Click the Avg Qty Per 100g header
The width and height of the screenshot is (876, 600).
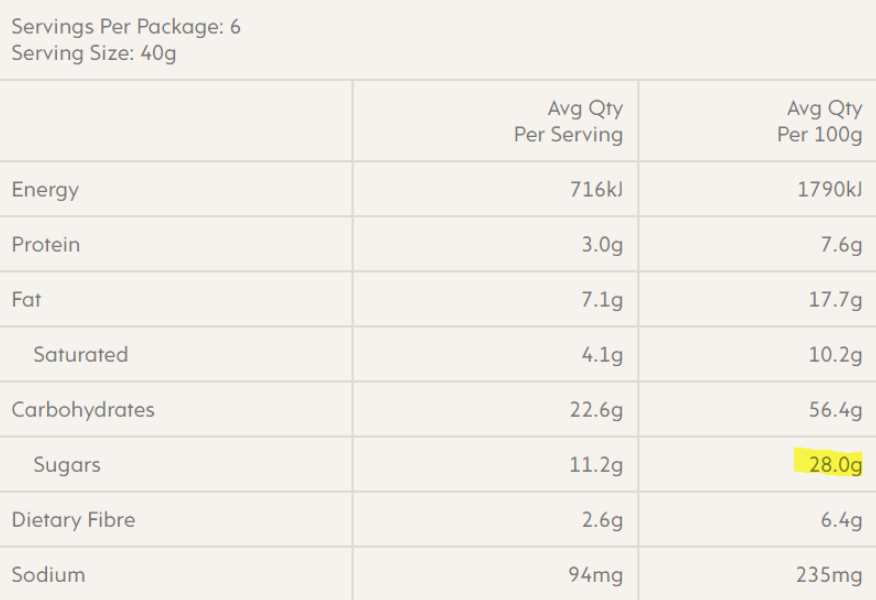(820, 121)
